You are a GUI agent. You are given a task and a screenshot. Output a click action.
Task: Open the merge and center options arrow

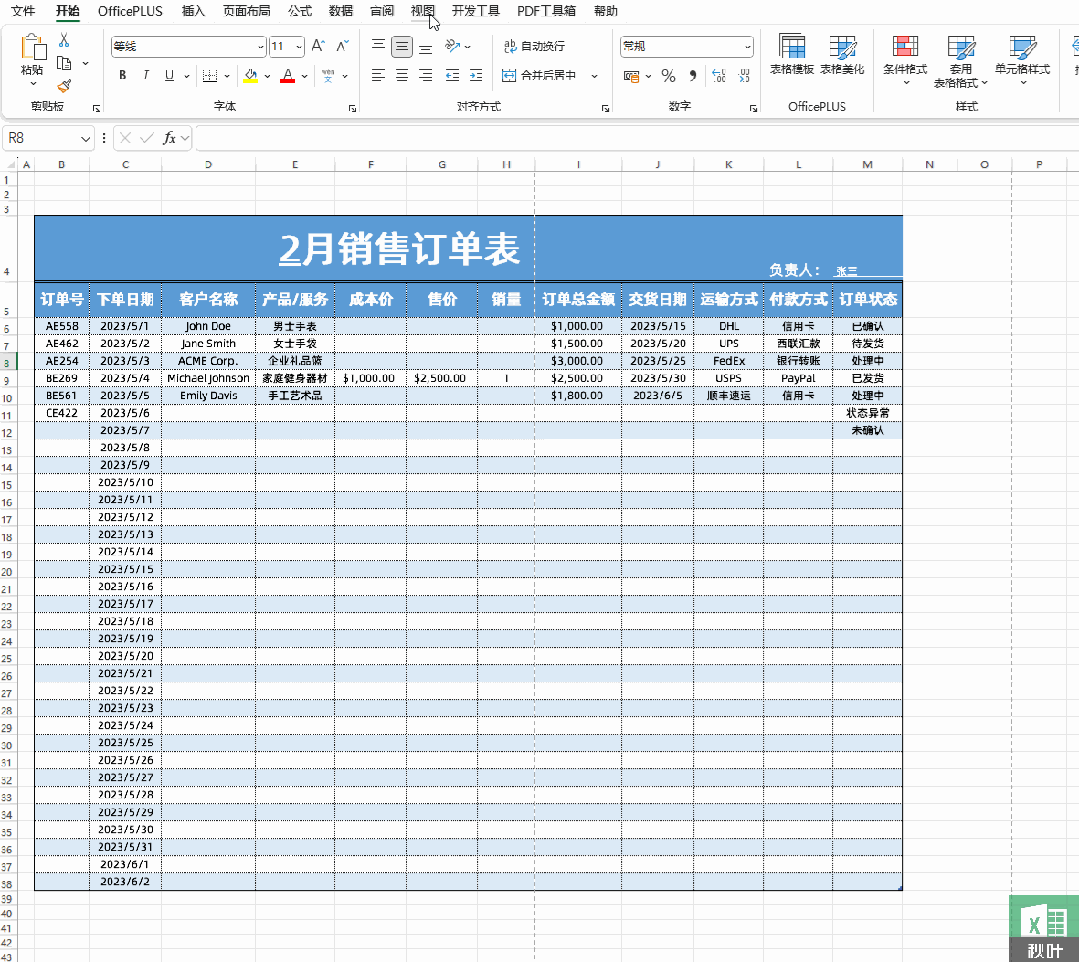coord(595,76)
